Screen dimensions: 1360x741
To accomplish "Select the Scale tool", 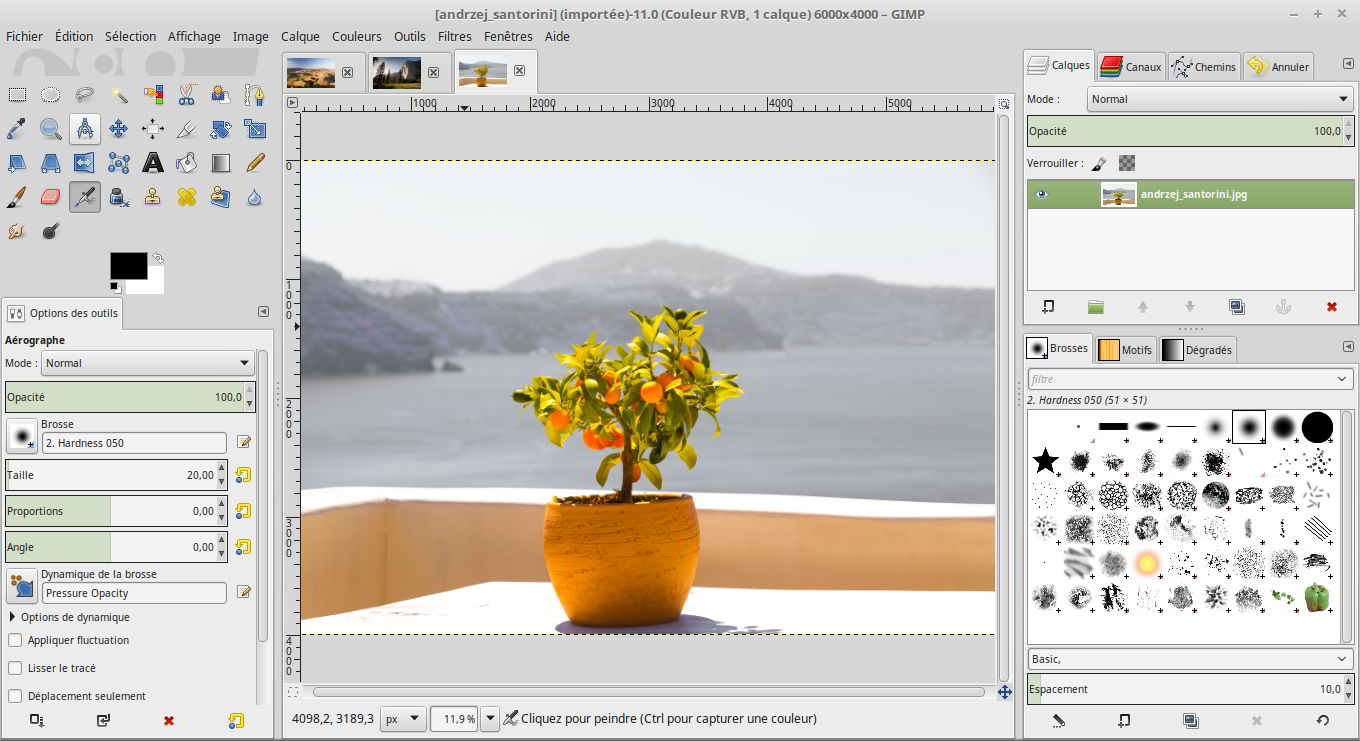I will tap(255, 129).
